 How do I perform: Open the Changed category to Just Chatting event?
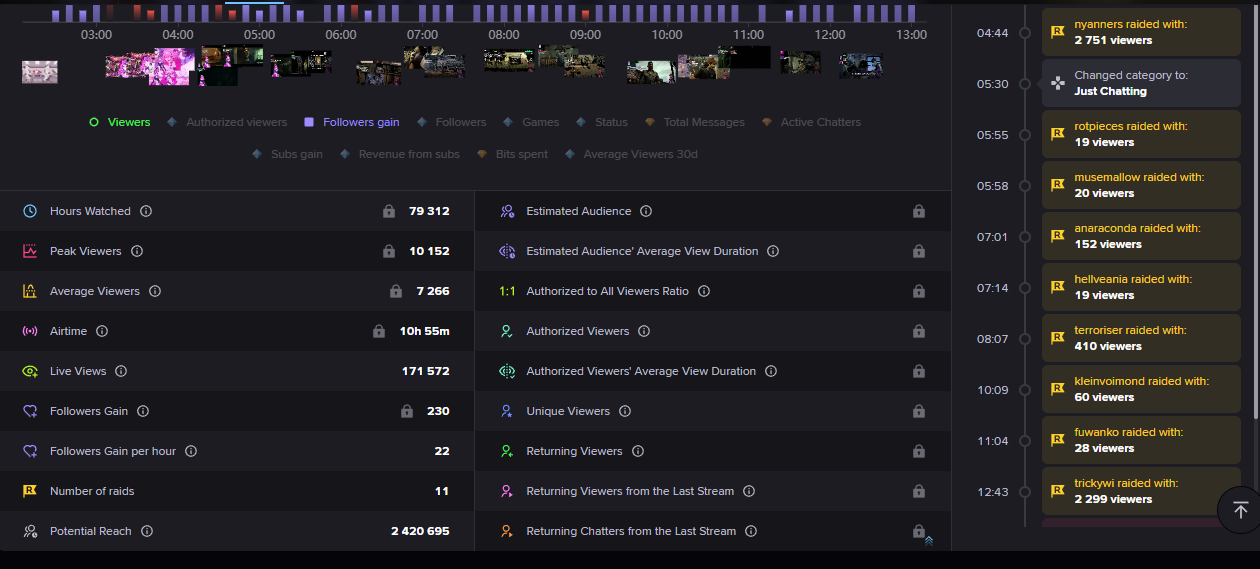[x=1141, y=83]
